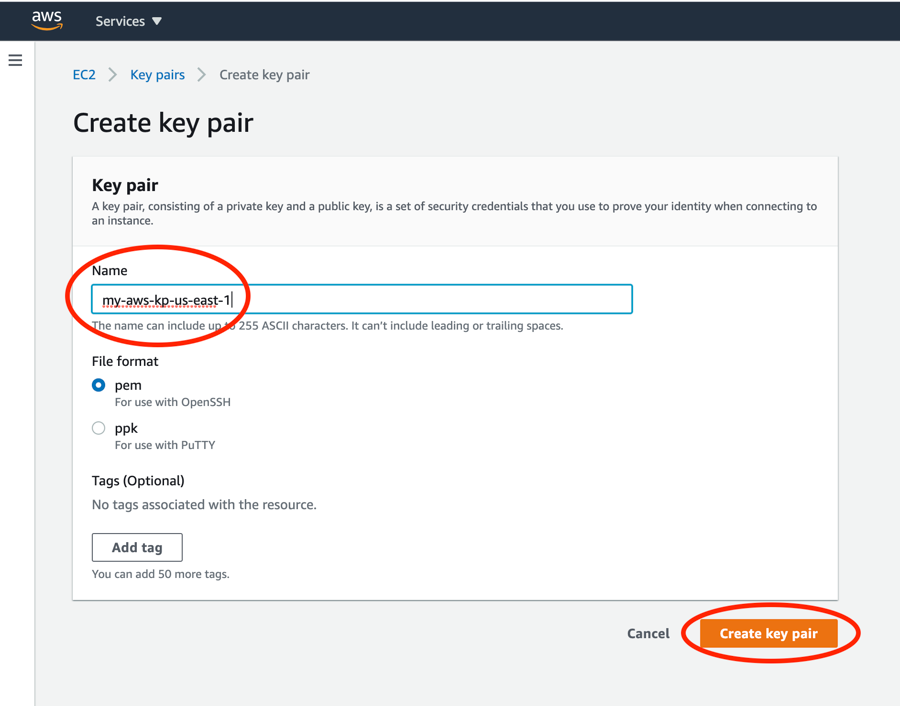
Task: Click the Name field label
Action: [109, 270]
